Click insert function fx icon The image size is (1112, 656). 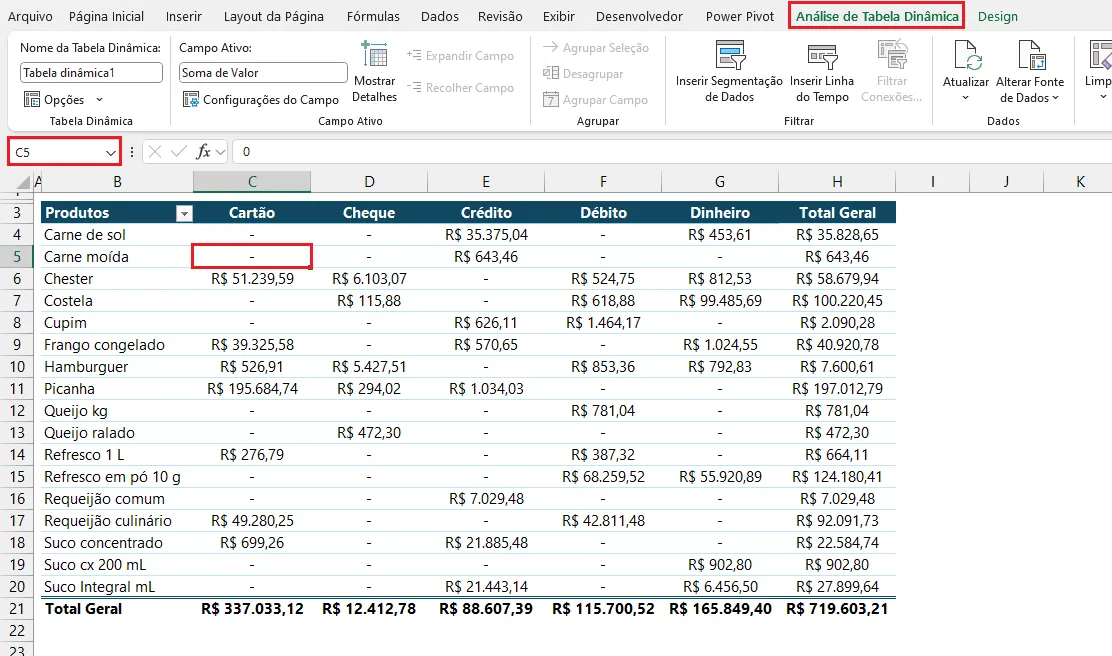[203, 151]
